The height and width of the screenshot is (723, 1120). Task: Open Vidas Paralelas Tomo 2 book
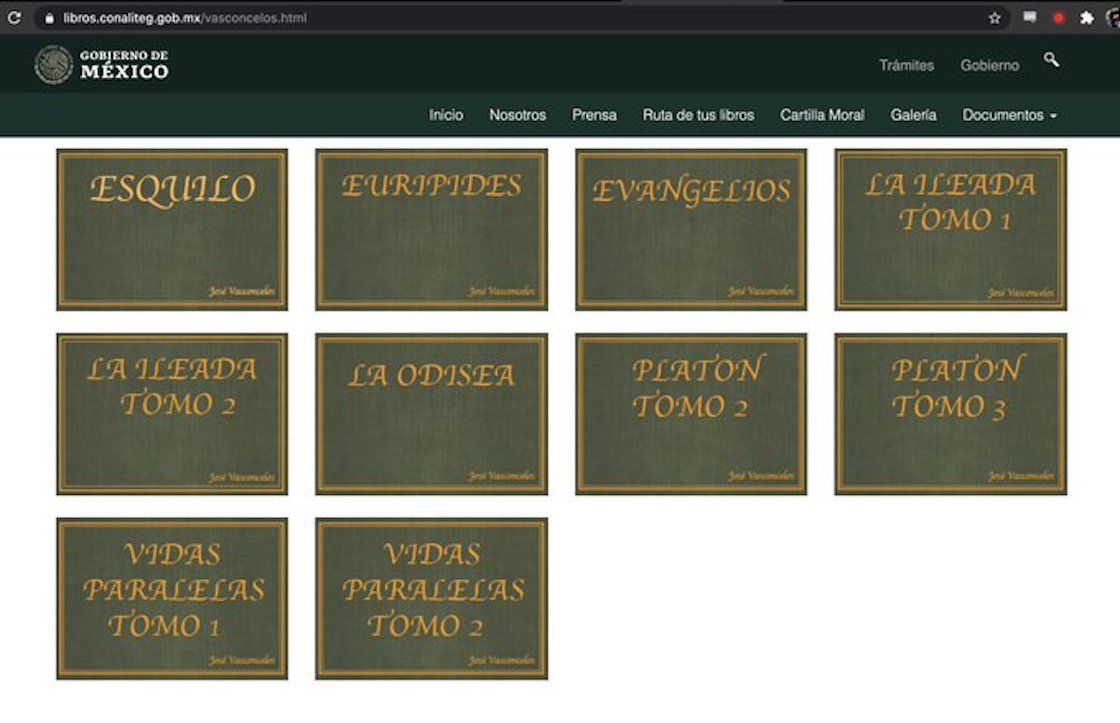click(431, 598)
